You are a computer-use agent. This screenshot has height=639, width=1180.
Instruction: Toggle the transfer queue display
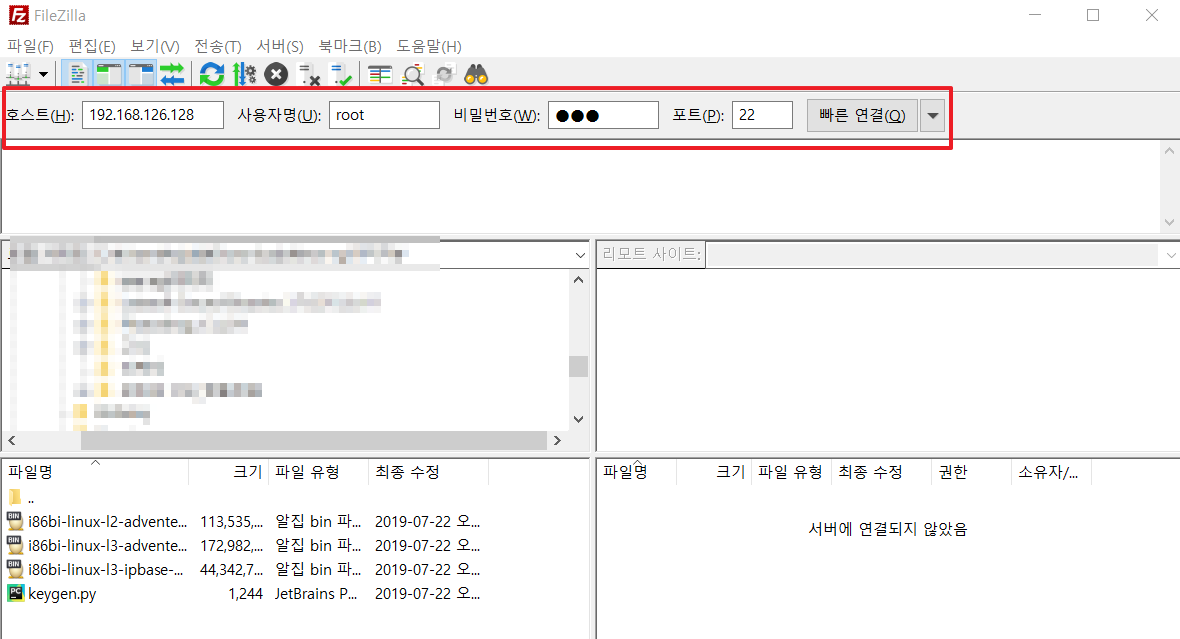pos(172,75)
